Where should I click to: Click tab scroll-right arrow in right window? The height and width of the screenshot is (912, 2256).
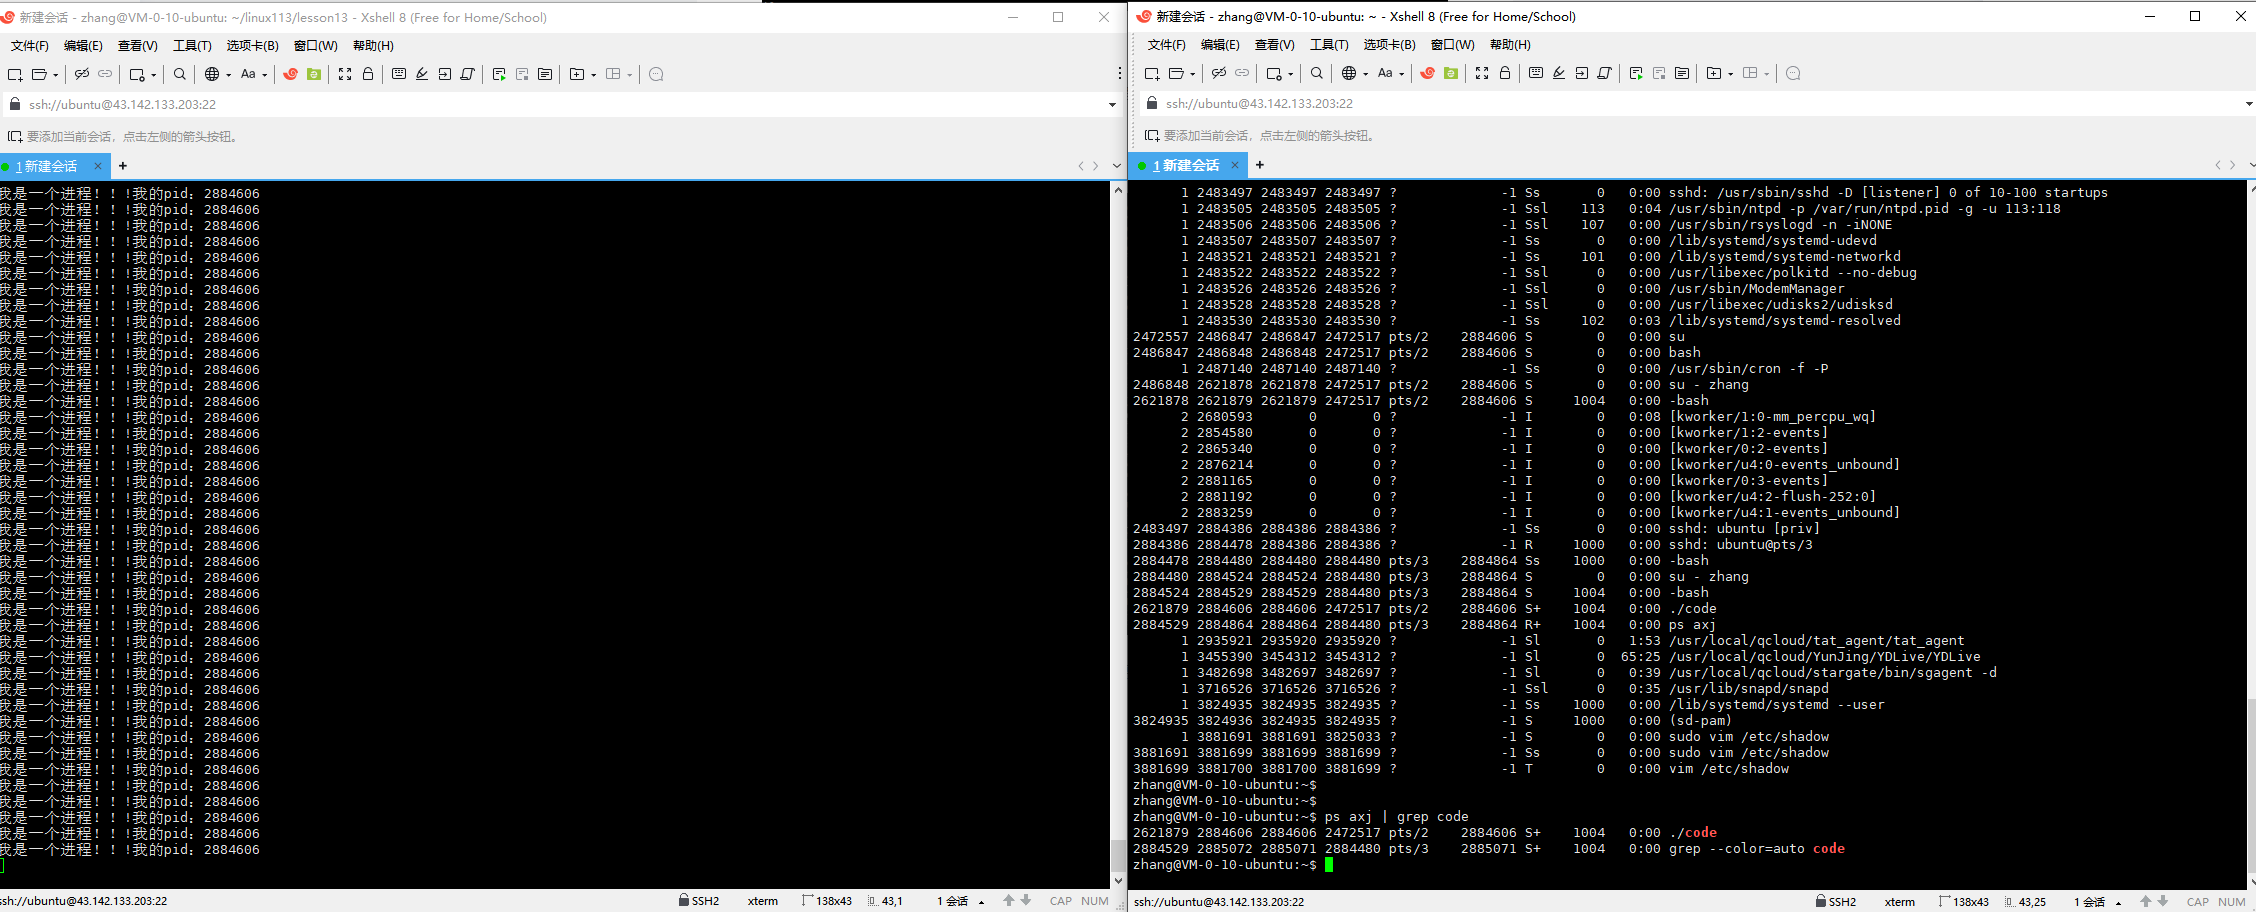click(x=2232, y=165)
